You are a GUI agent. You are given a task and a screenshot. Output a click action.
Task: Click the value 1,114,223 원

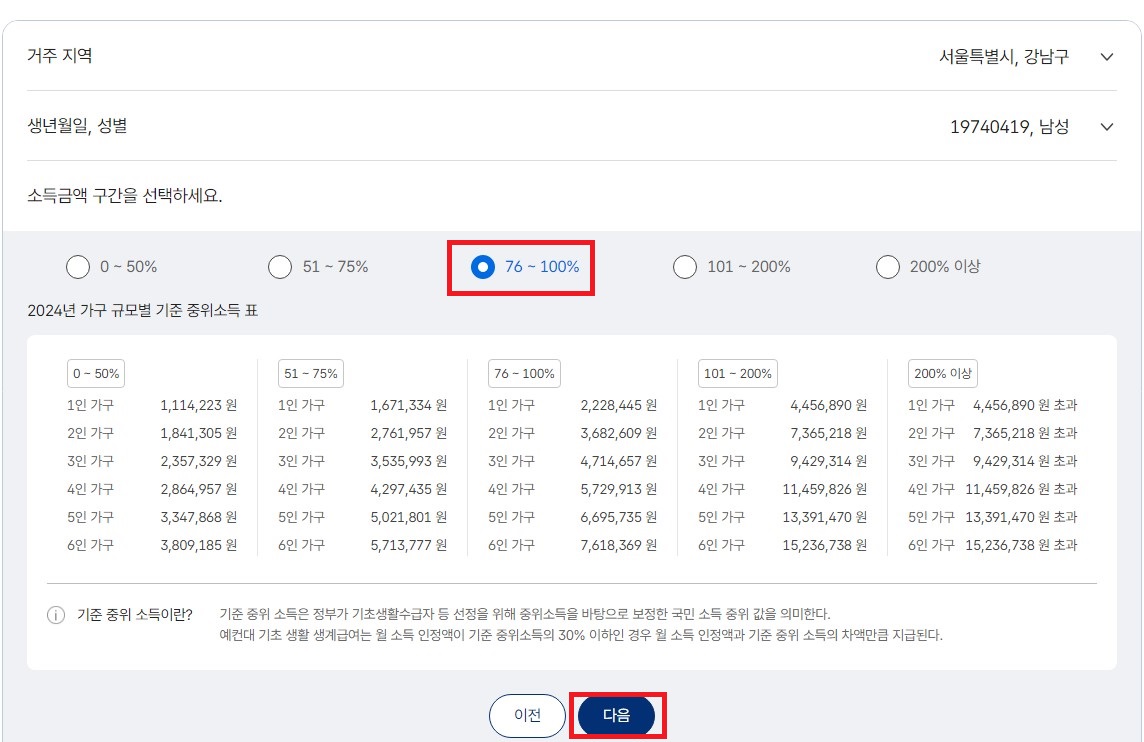[x=198, y=405]
